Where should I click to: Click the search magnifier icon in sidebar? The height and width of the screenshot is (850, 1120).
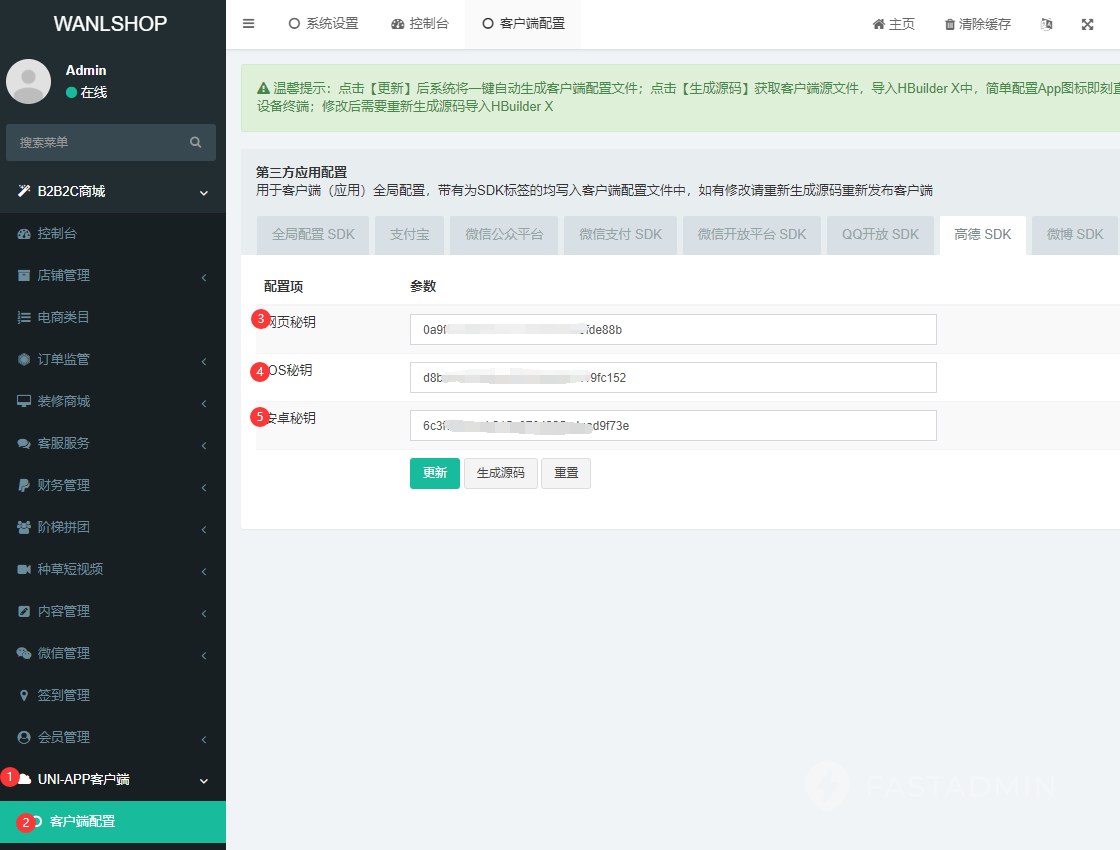[195, 142]
